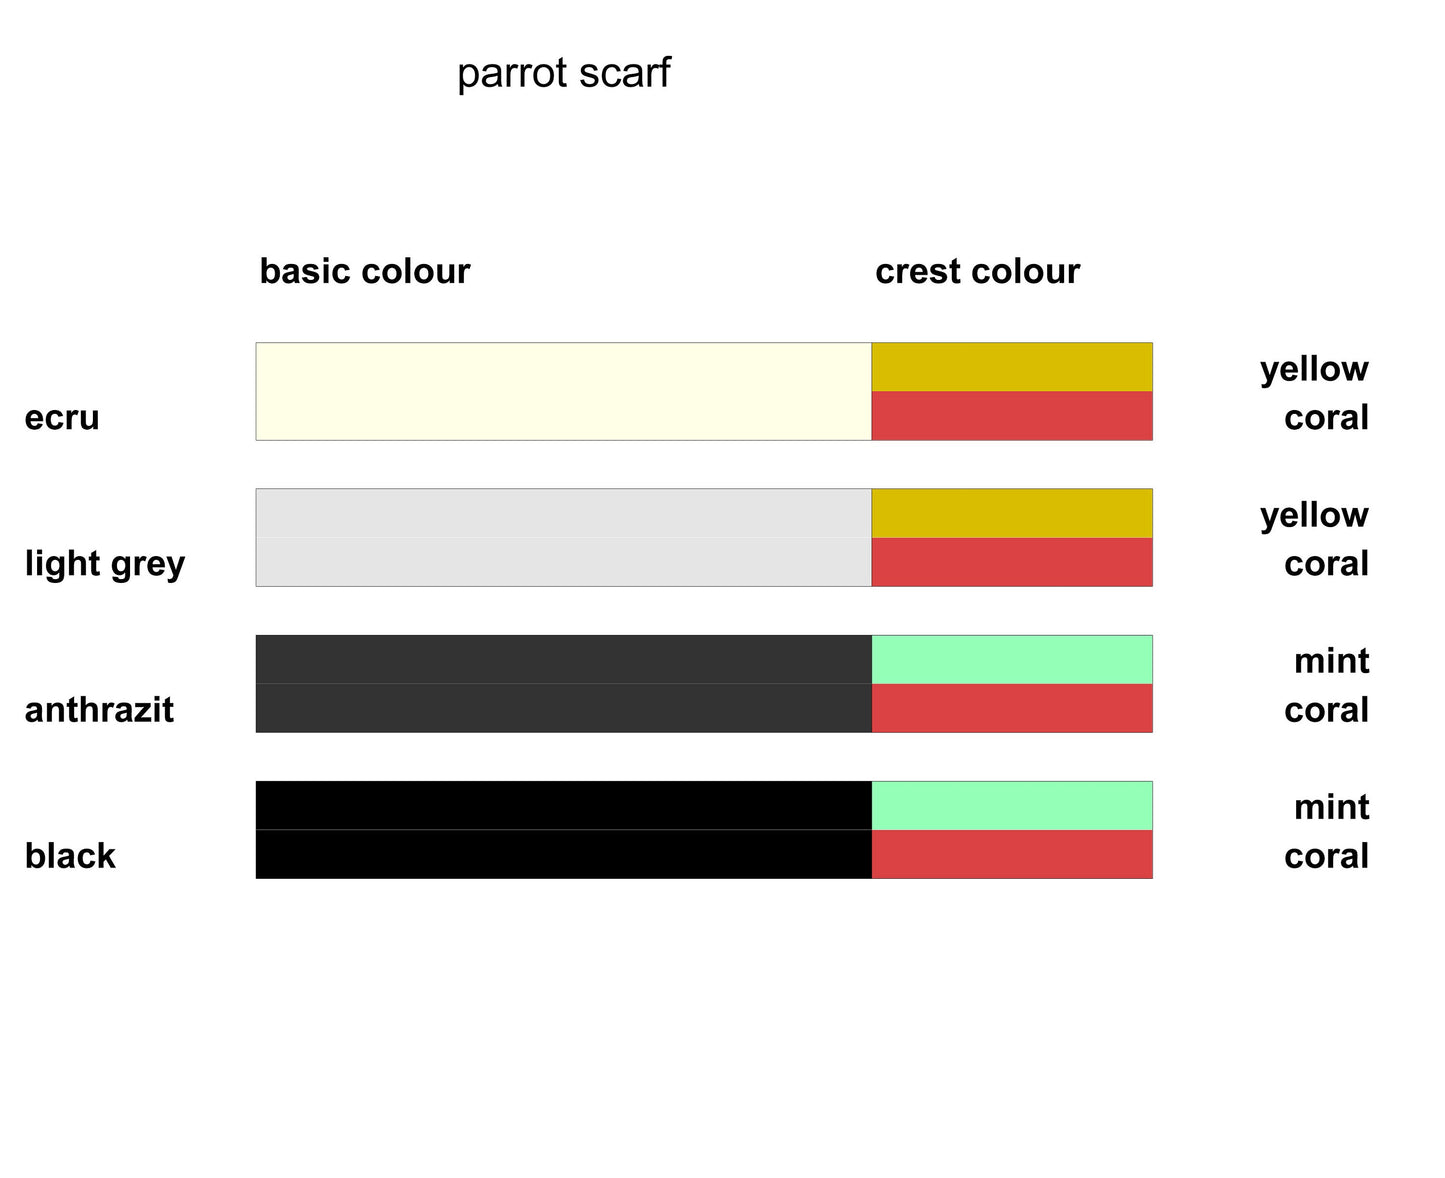Pick the anthrazit basic colour swatch
The height and width of the screenshot is (1178, 1445).
[563, 683]
